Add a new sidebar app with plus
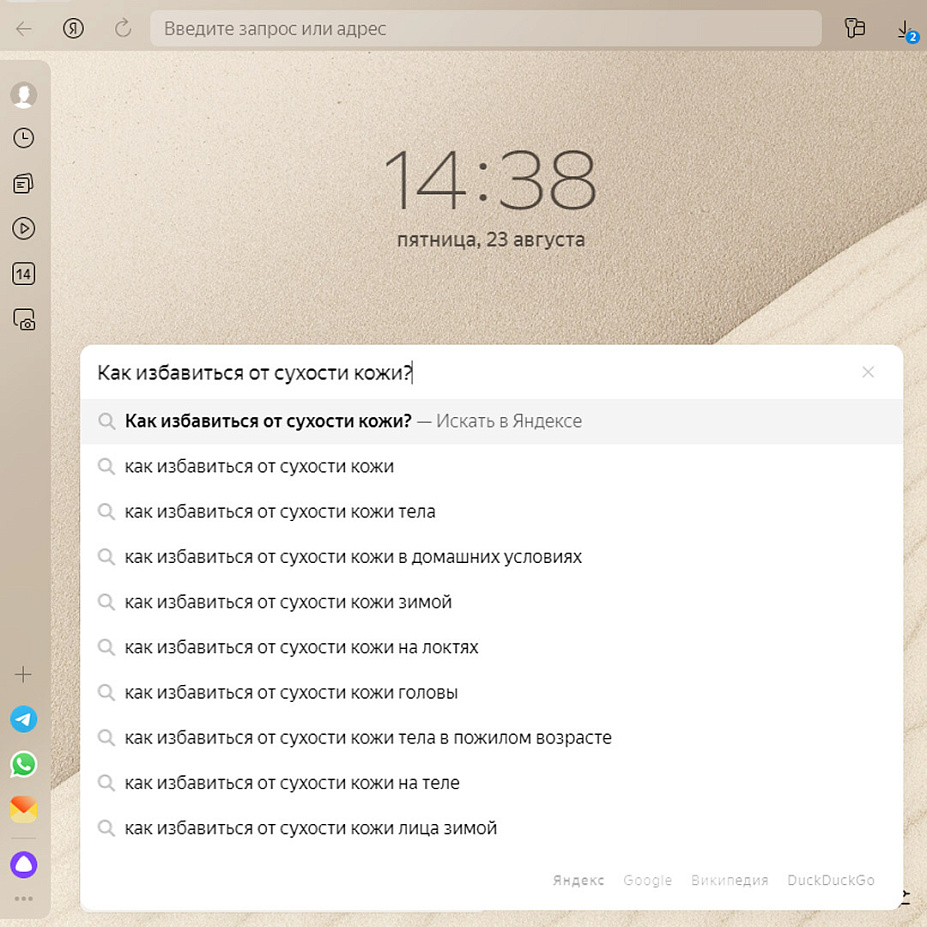The width and height of the screenshot is (927, 927). pyautogui.click(x=24, y=674)
